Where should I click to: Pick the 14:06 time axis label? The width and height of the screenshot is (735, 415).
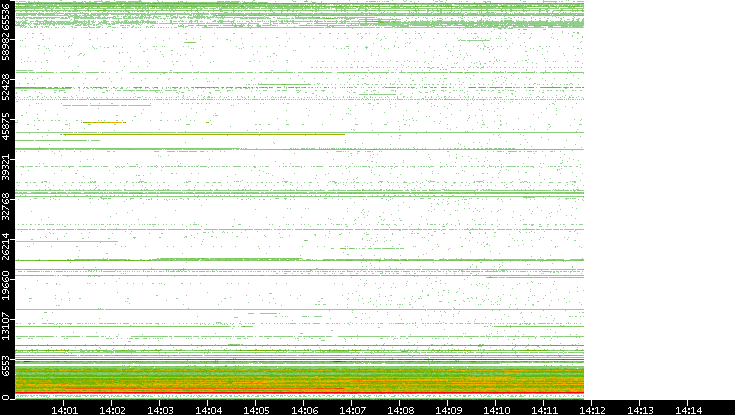pyautogui.click(x=304, y=409)
